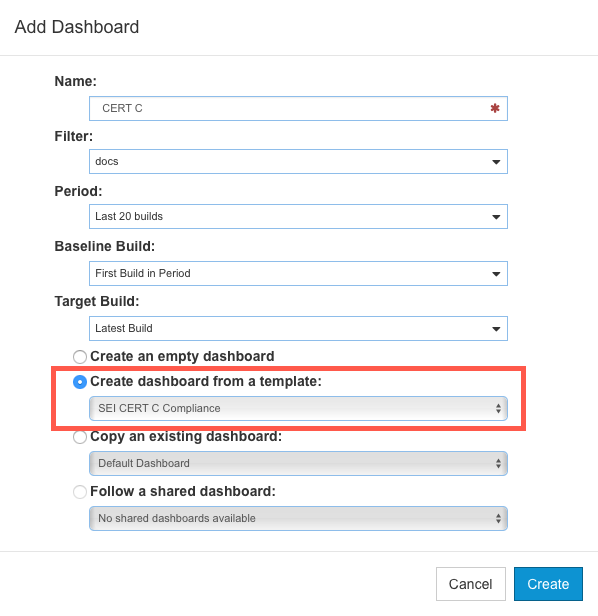The image size is (598, 616).
Task: Click the red required-field asterisk
Action: point(495,108)
